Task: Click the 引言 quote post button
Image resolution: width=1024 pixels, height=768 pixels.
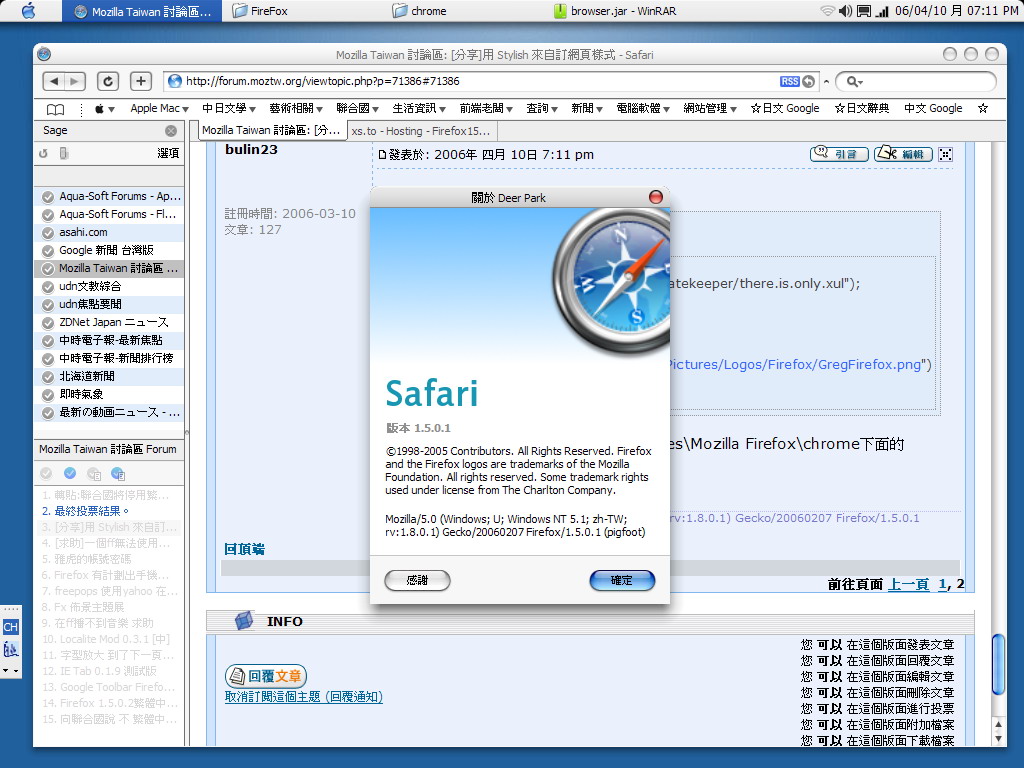Action: point(838,154)
